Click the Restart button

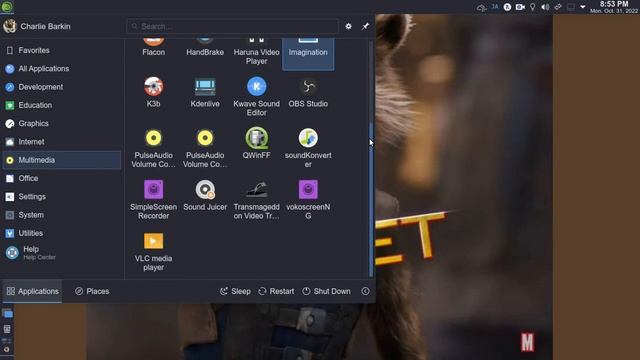pos(276,291)
